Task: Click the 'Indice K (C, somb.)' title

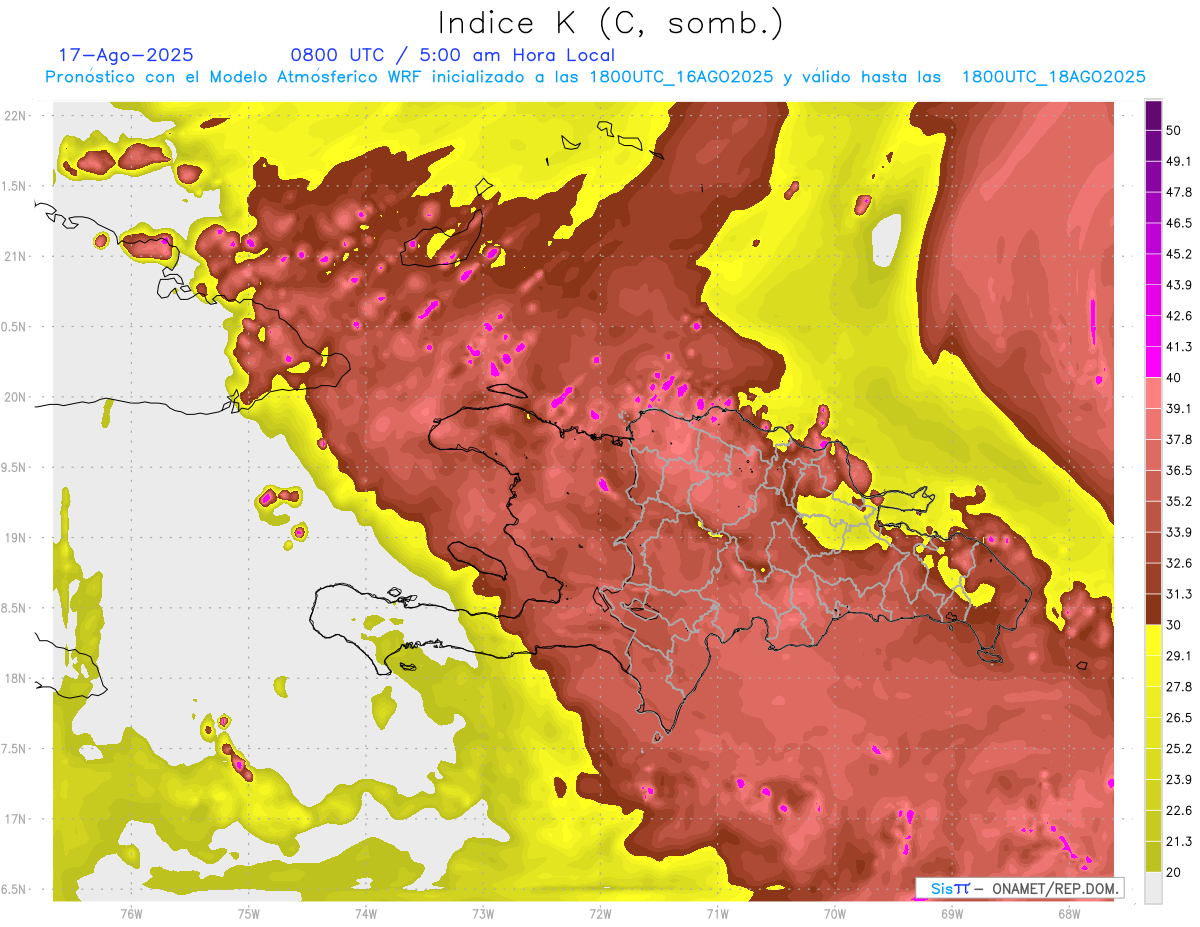Action: pos(611,23)
